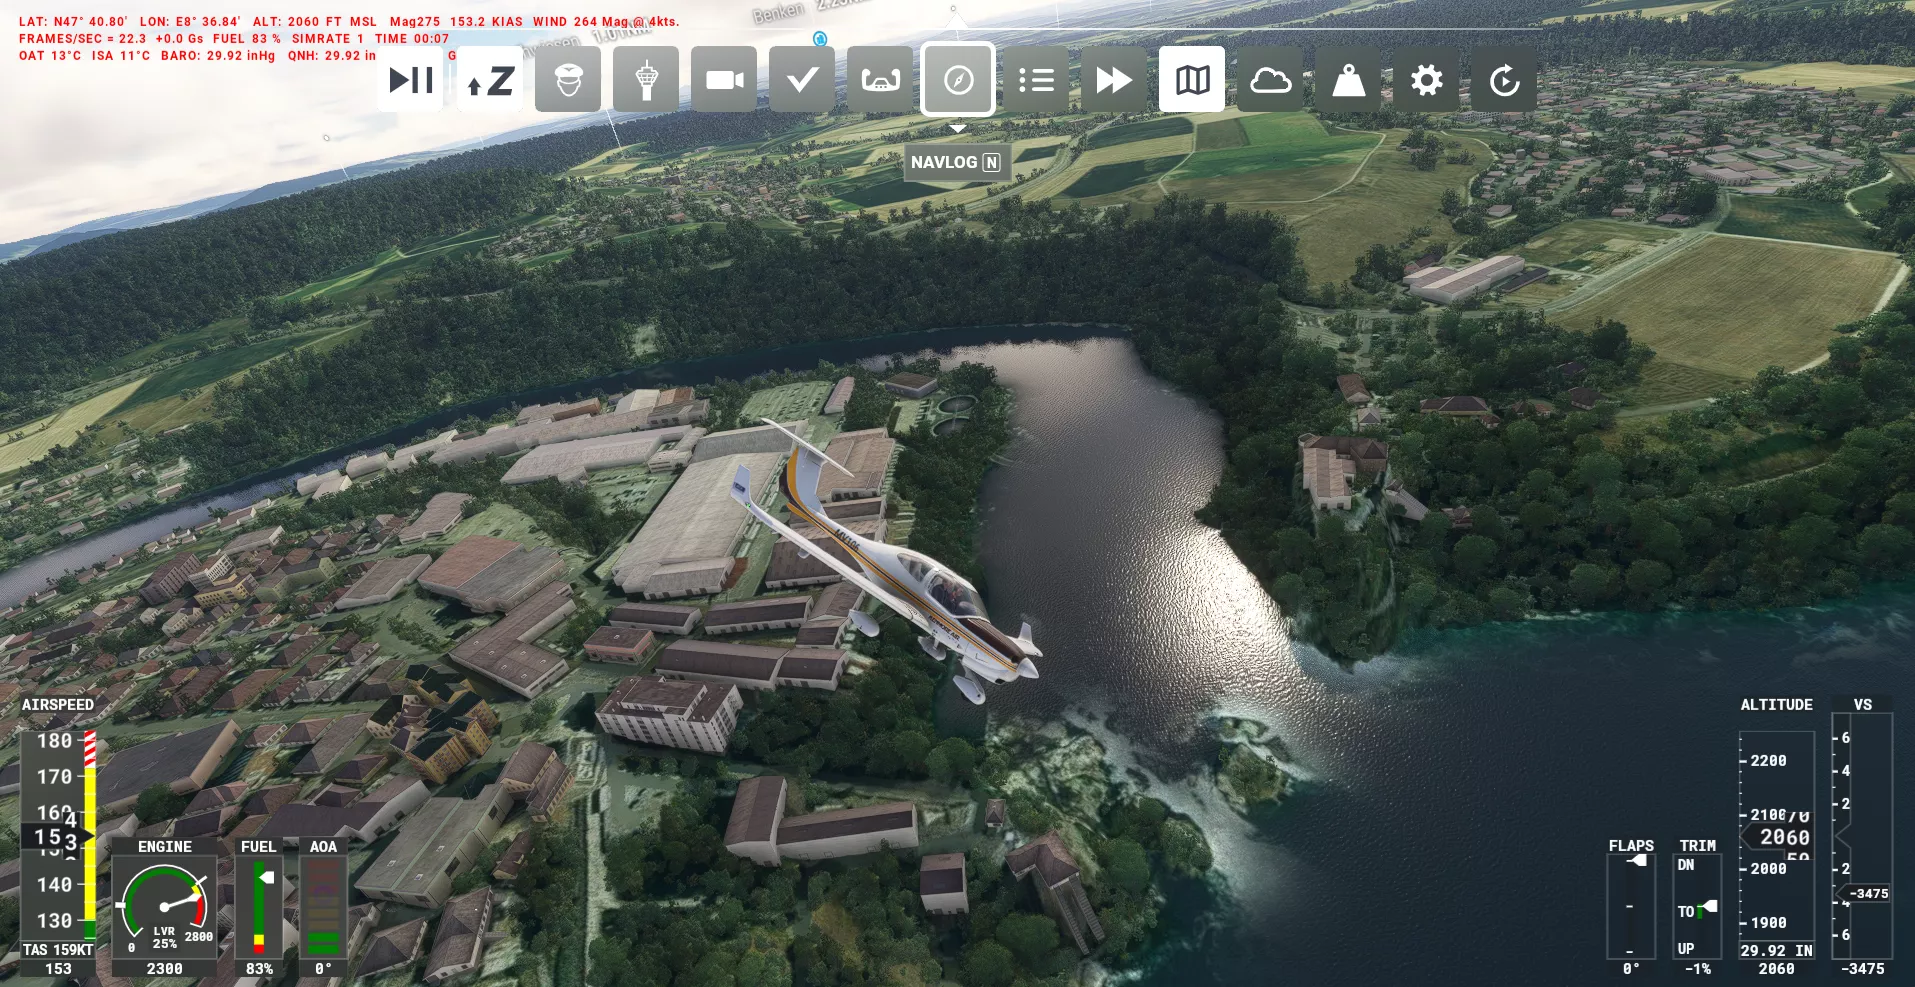Open the weight and balance icon

click(1348, 79)
